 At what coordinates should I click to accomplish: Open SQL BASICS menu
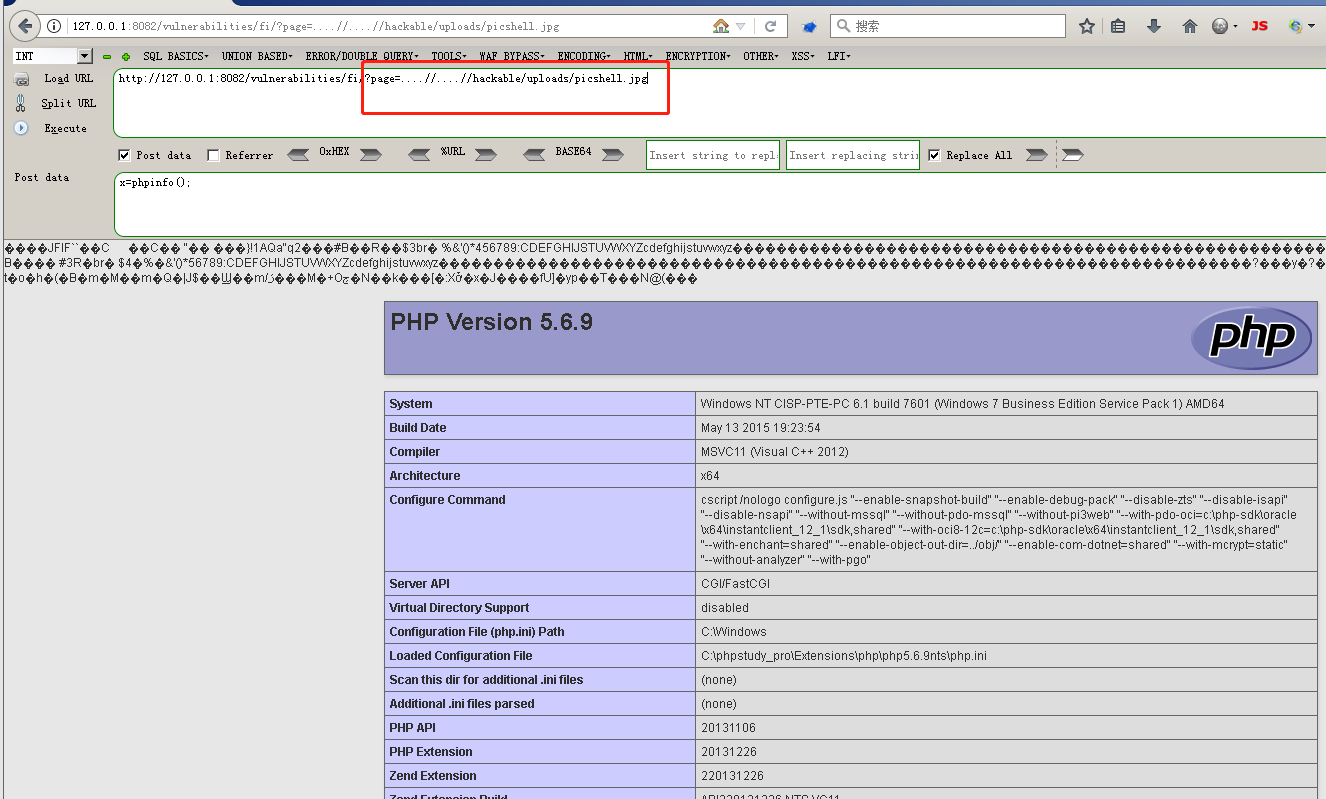tap(175, 57)
